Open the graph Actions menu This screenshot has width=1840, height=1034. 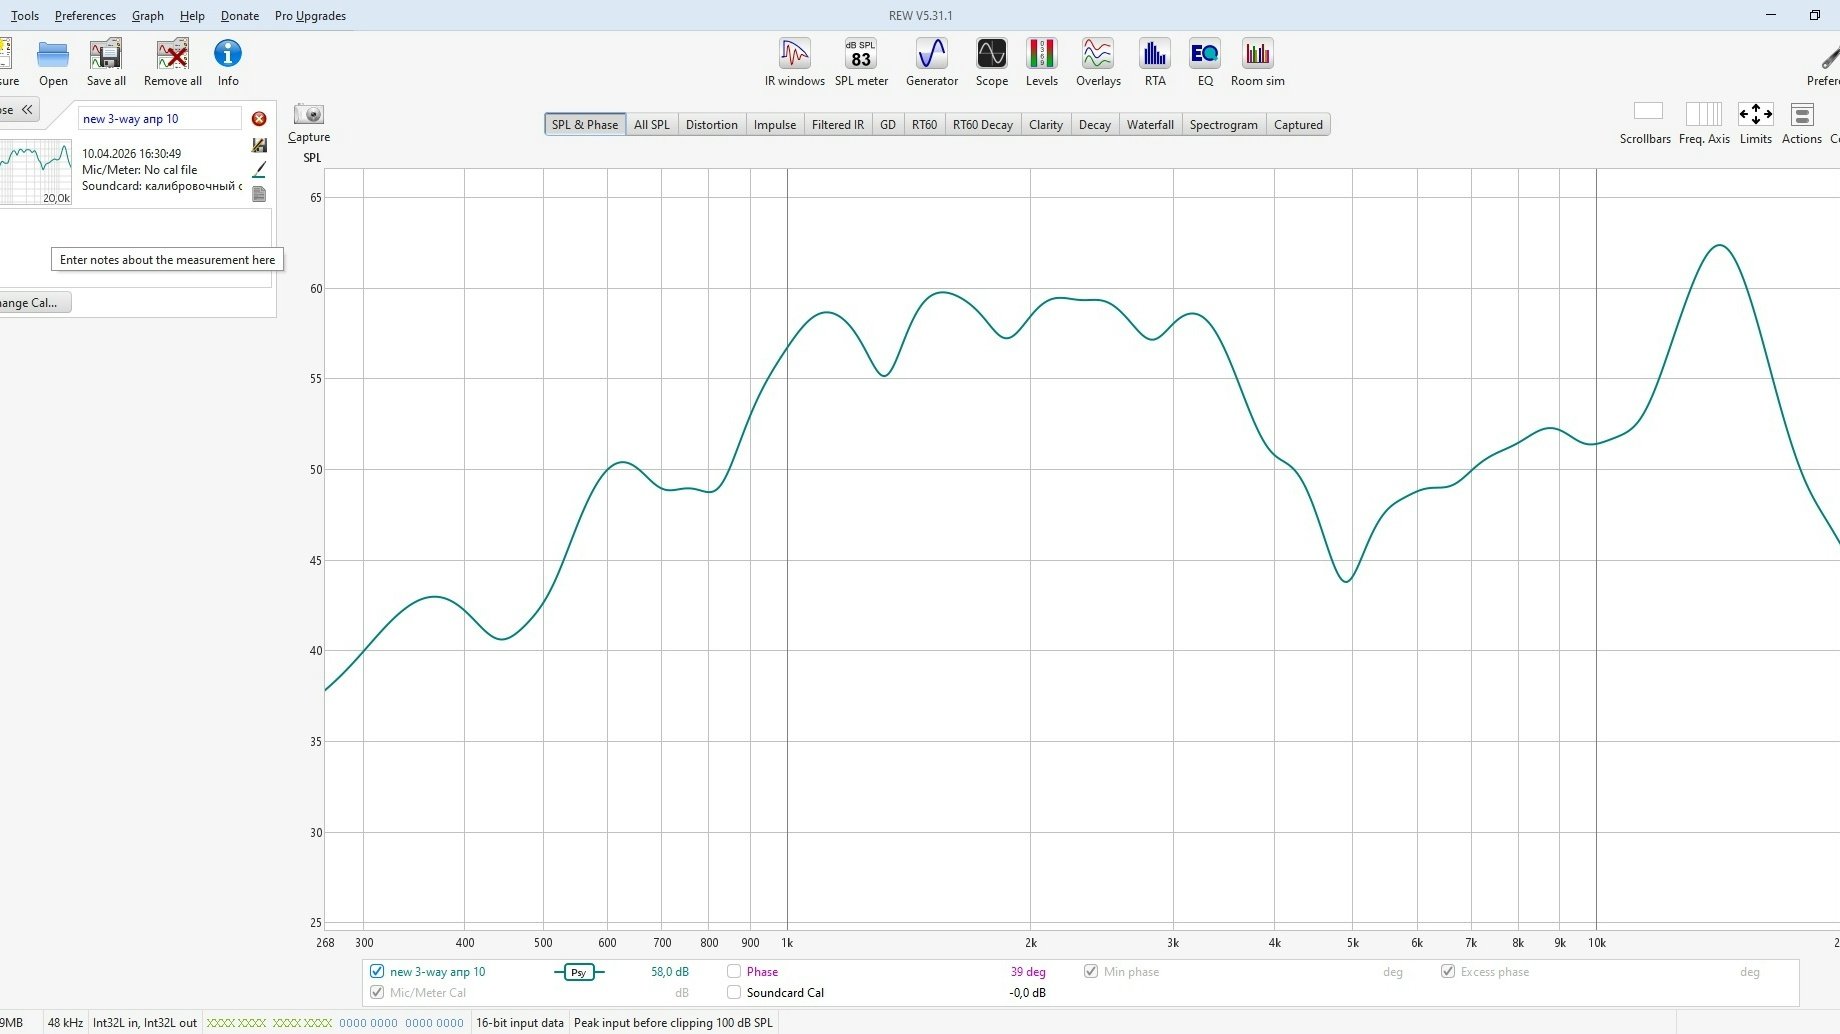pyautogui.click(x=1802, y=124)
